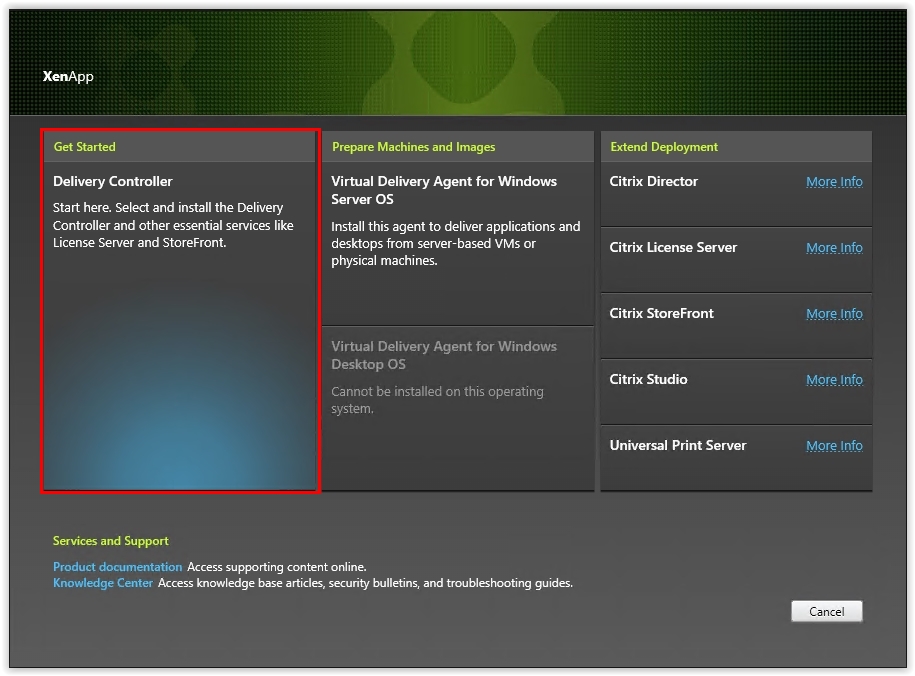Open More Info for Citrix Studio
Image resolution: width=915 pixels, height=676 pixels.
click(834, 380)
